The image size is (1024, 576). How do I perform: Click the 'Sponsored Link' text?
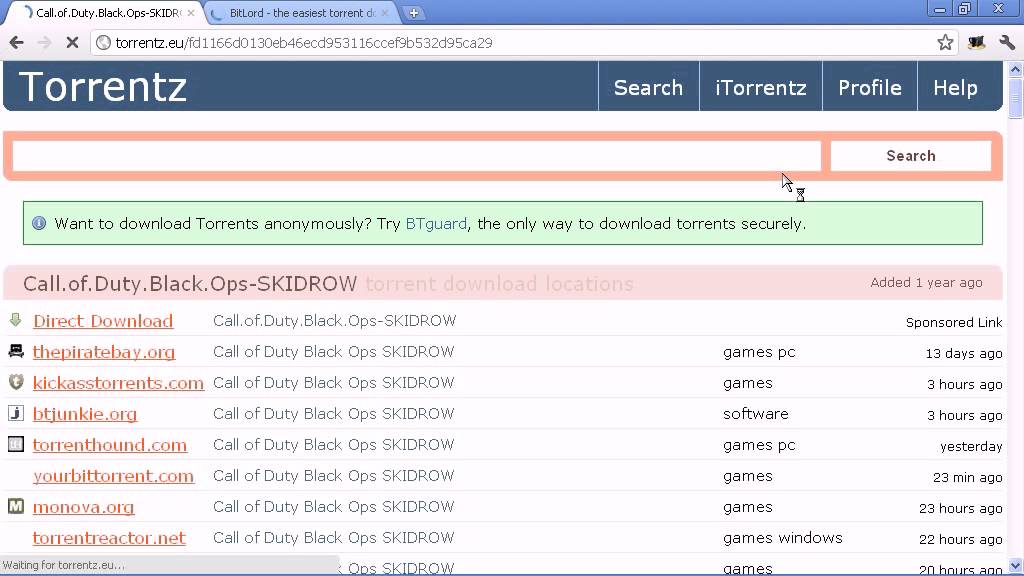point(953,323)
